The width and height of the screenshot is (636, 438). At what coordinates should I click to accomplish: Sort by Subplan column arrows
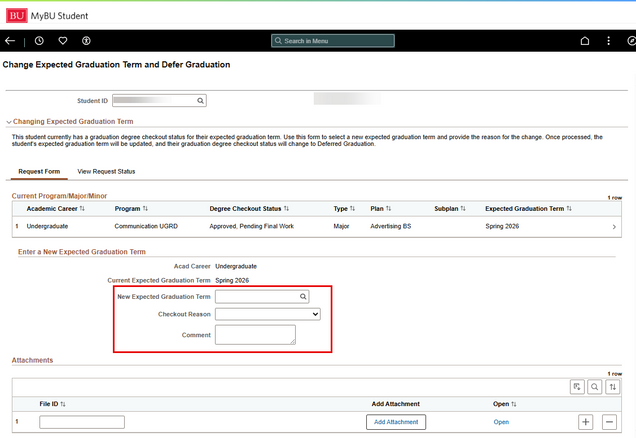pos(463,208)
